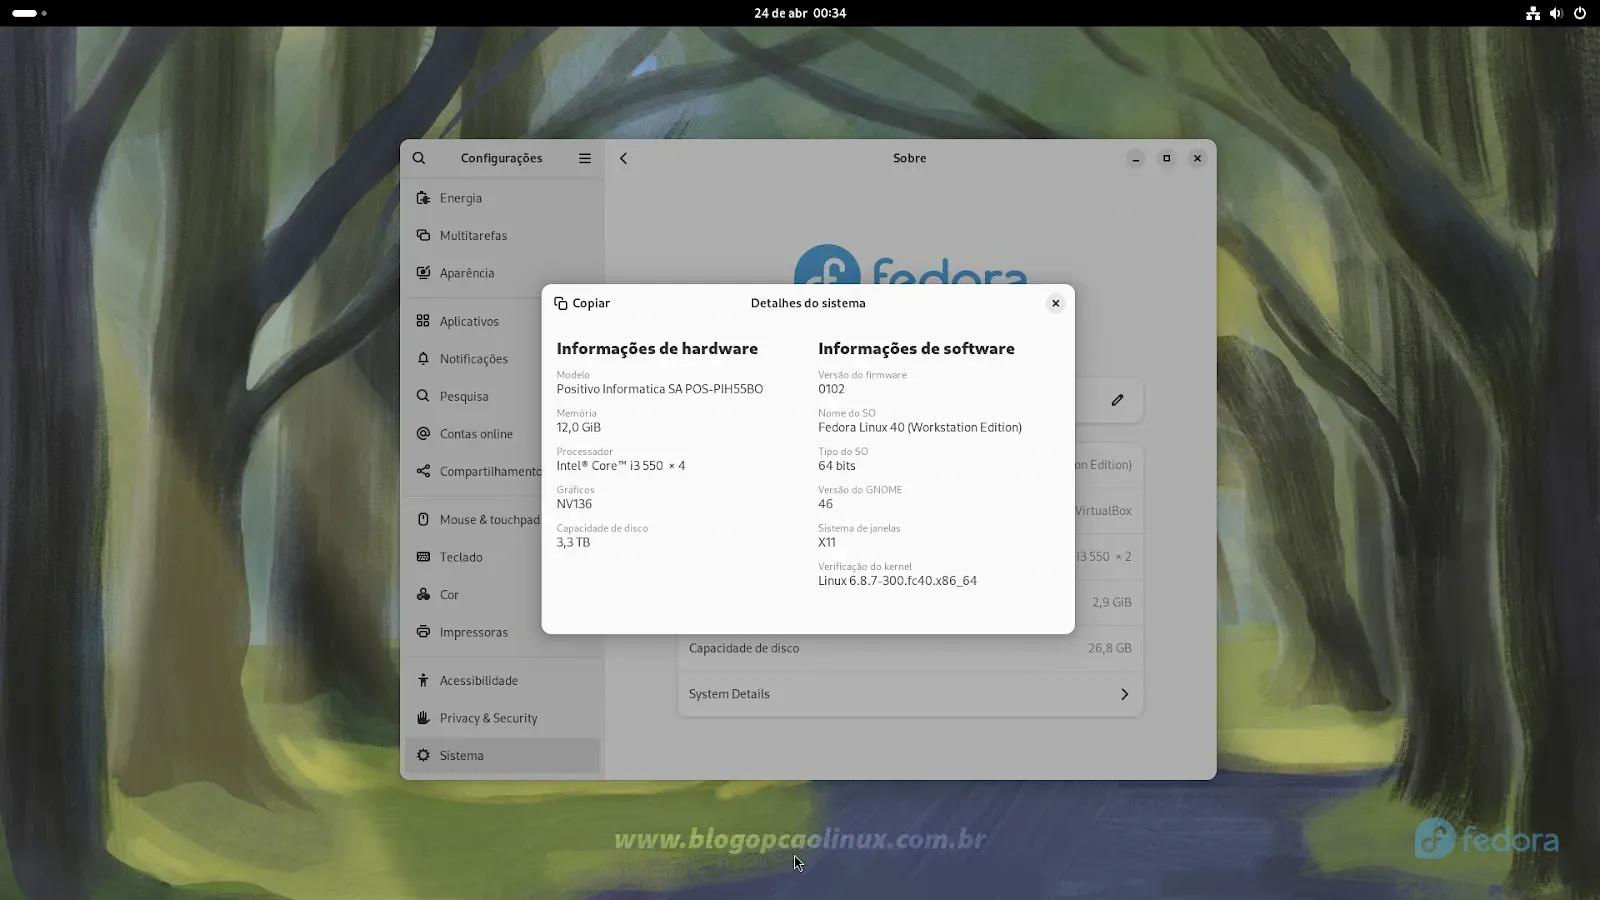Click the Multitarefas sidebar icon
Viewport: 1600px width, 900px height.
pos(423,235)
